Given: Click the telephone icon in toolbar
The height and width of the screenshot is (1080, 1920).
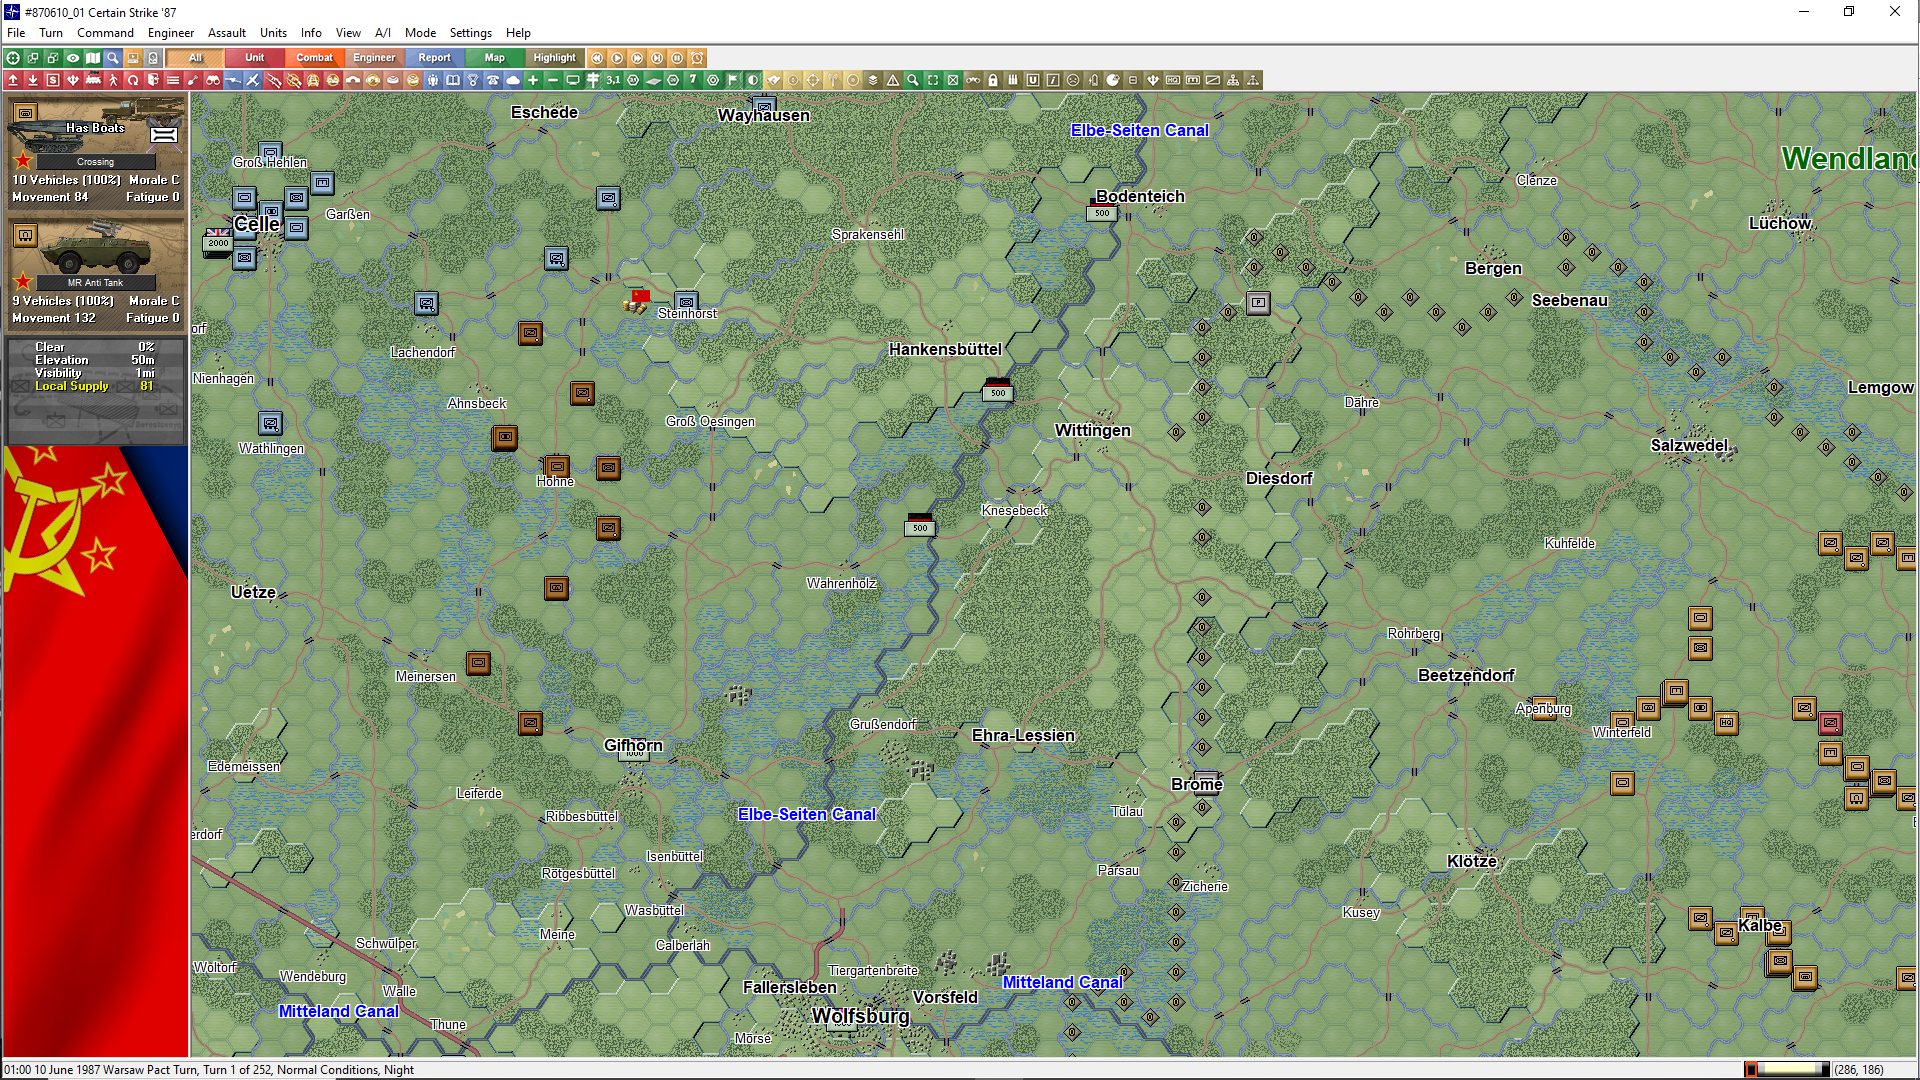Looking at the screenshot, I should [x=493, y=80].
